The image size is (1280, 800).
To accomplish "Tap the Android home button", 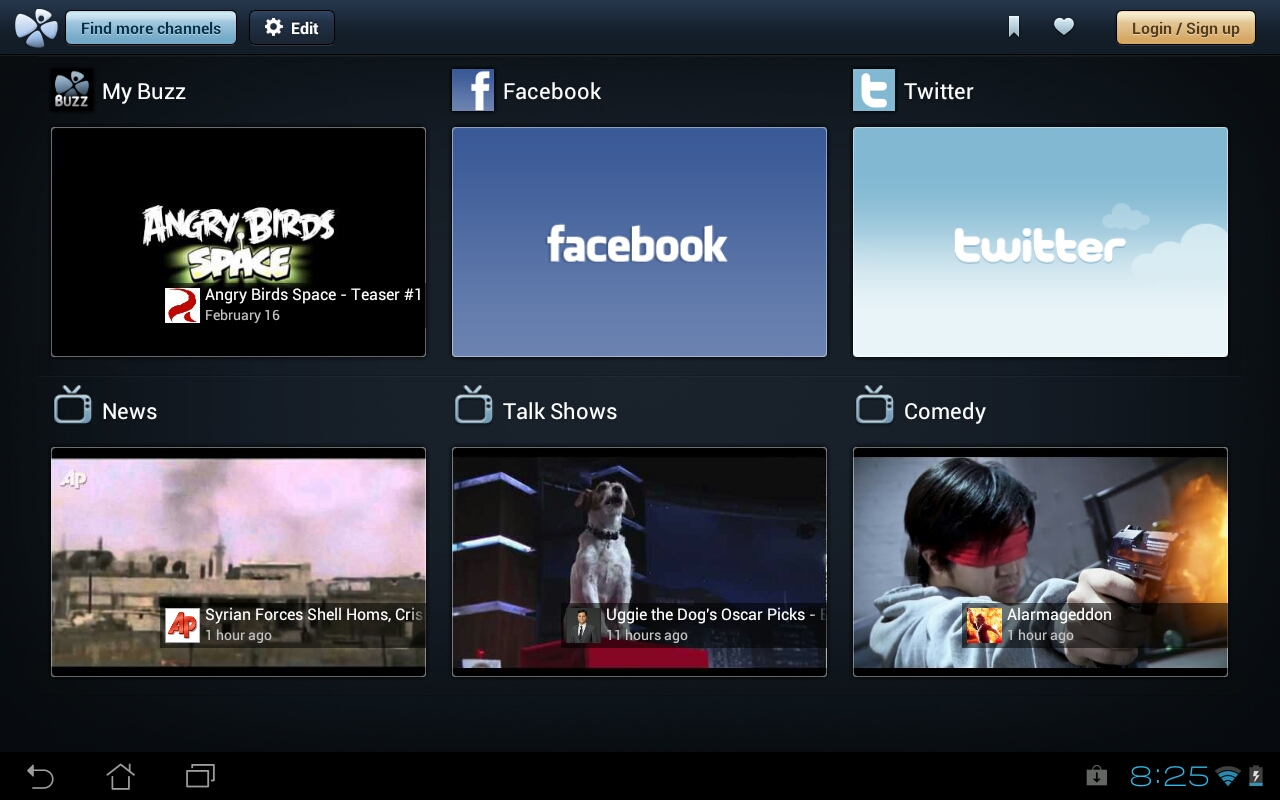I will (120, 776).
